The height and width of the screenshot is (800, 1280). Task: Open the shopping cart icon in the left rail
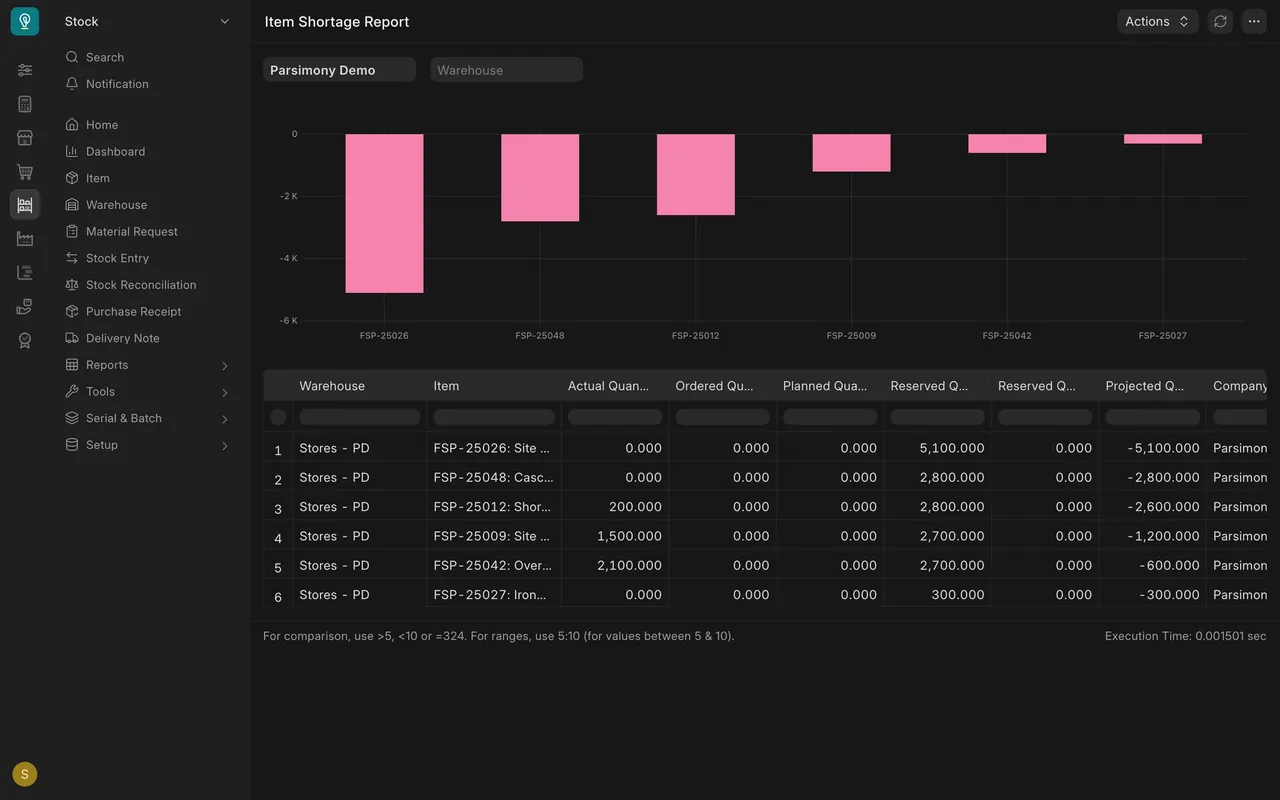click(x=25, y=172)
